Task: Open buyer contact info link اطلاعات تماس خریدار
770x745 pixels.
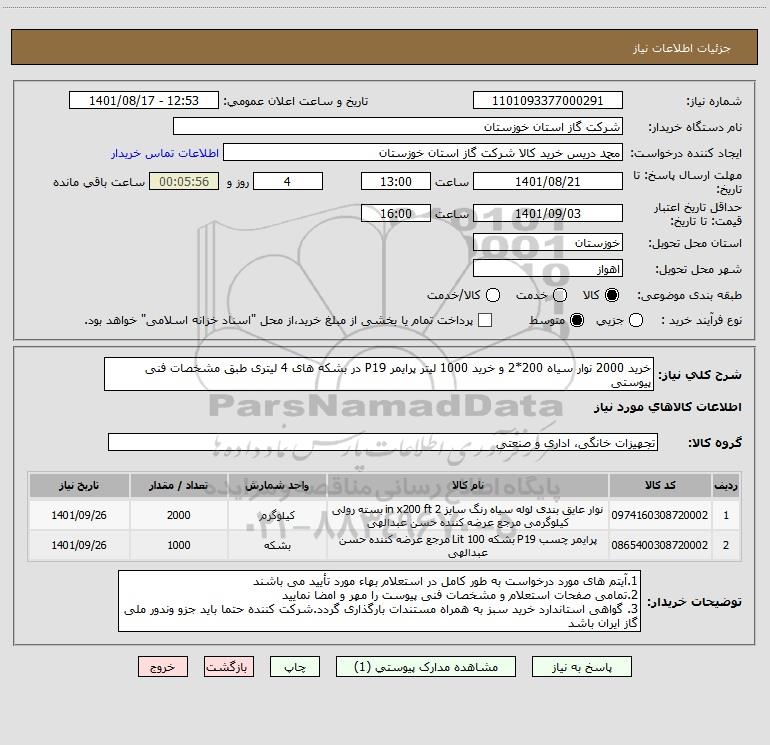Action: (165, 153)
